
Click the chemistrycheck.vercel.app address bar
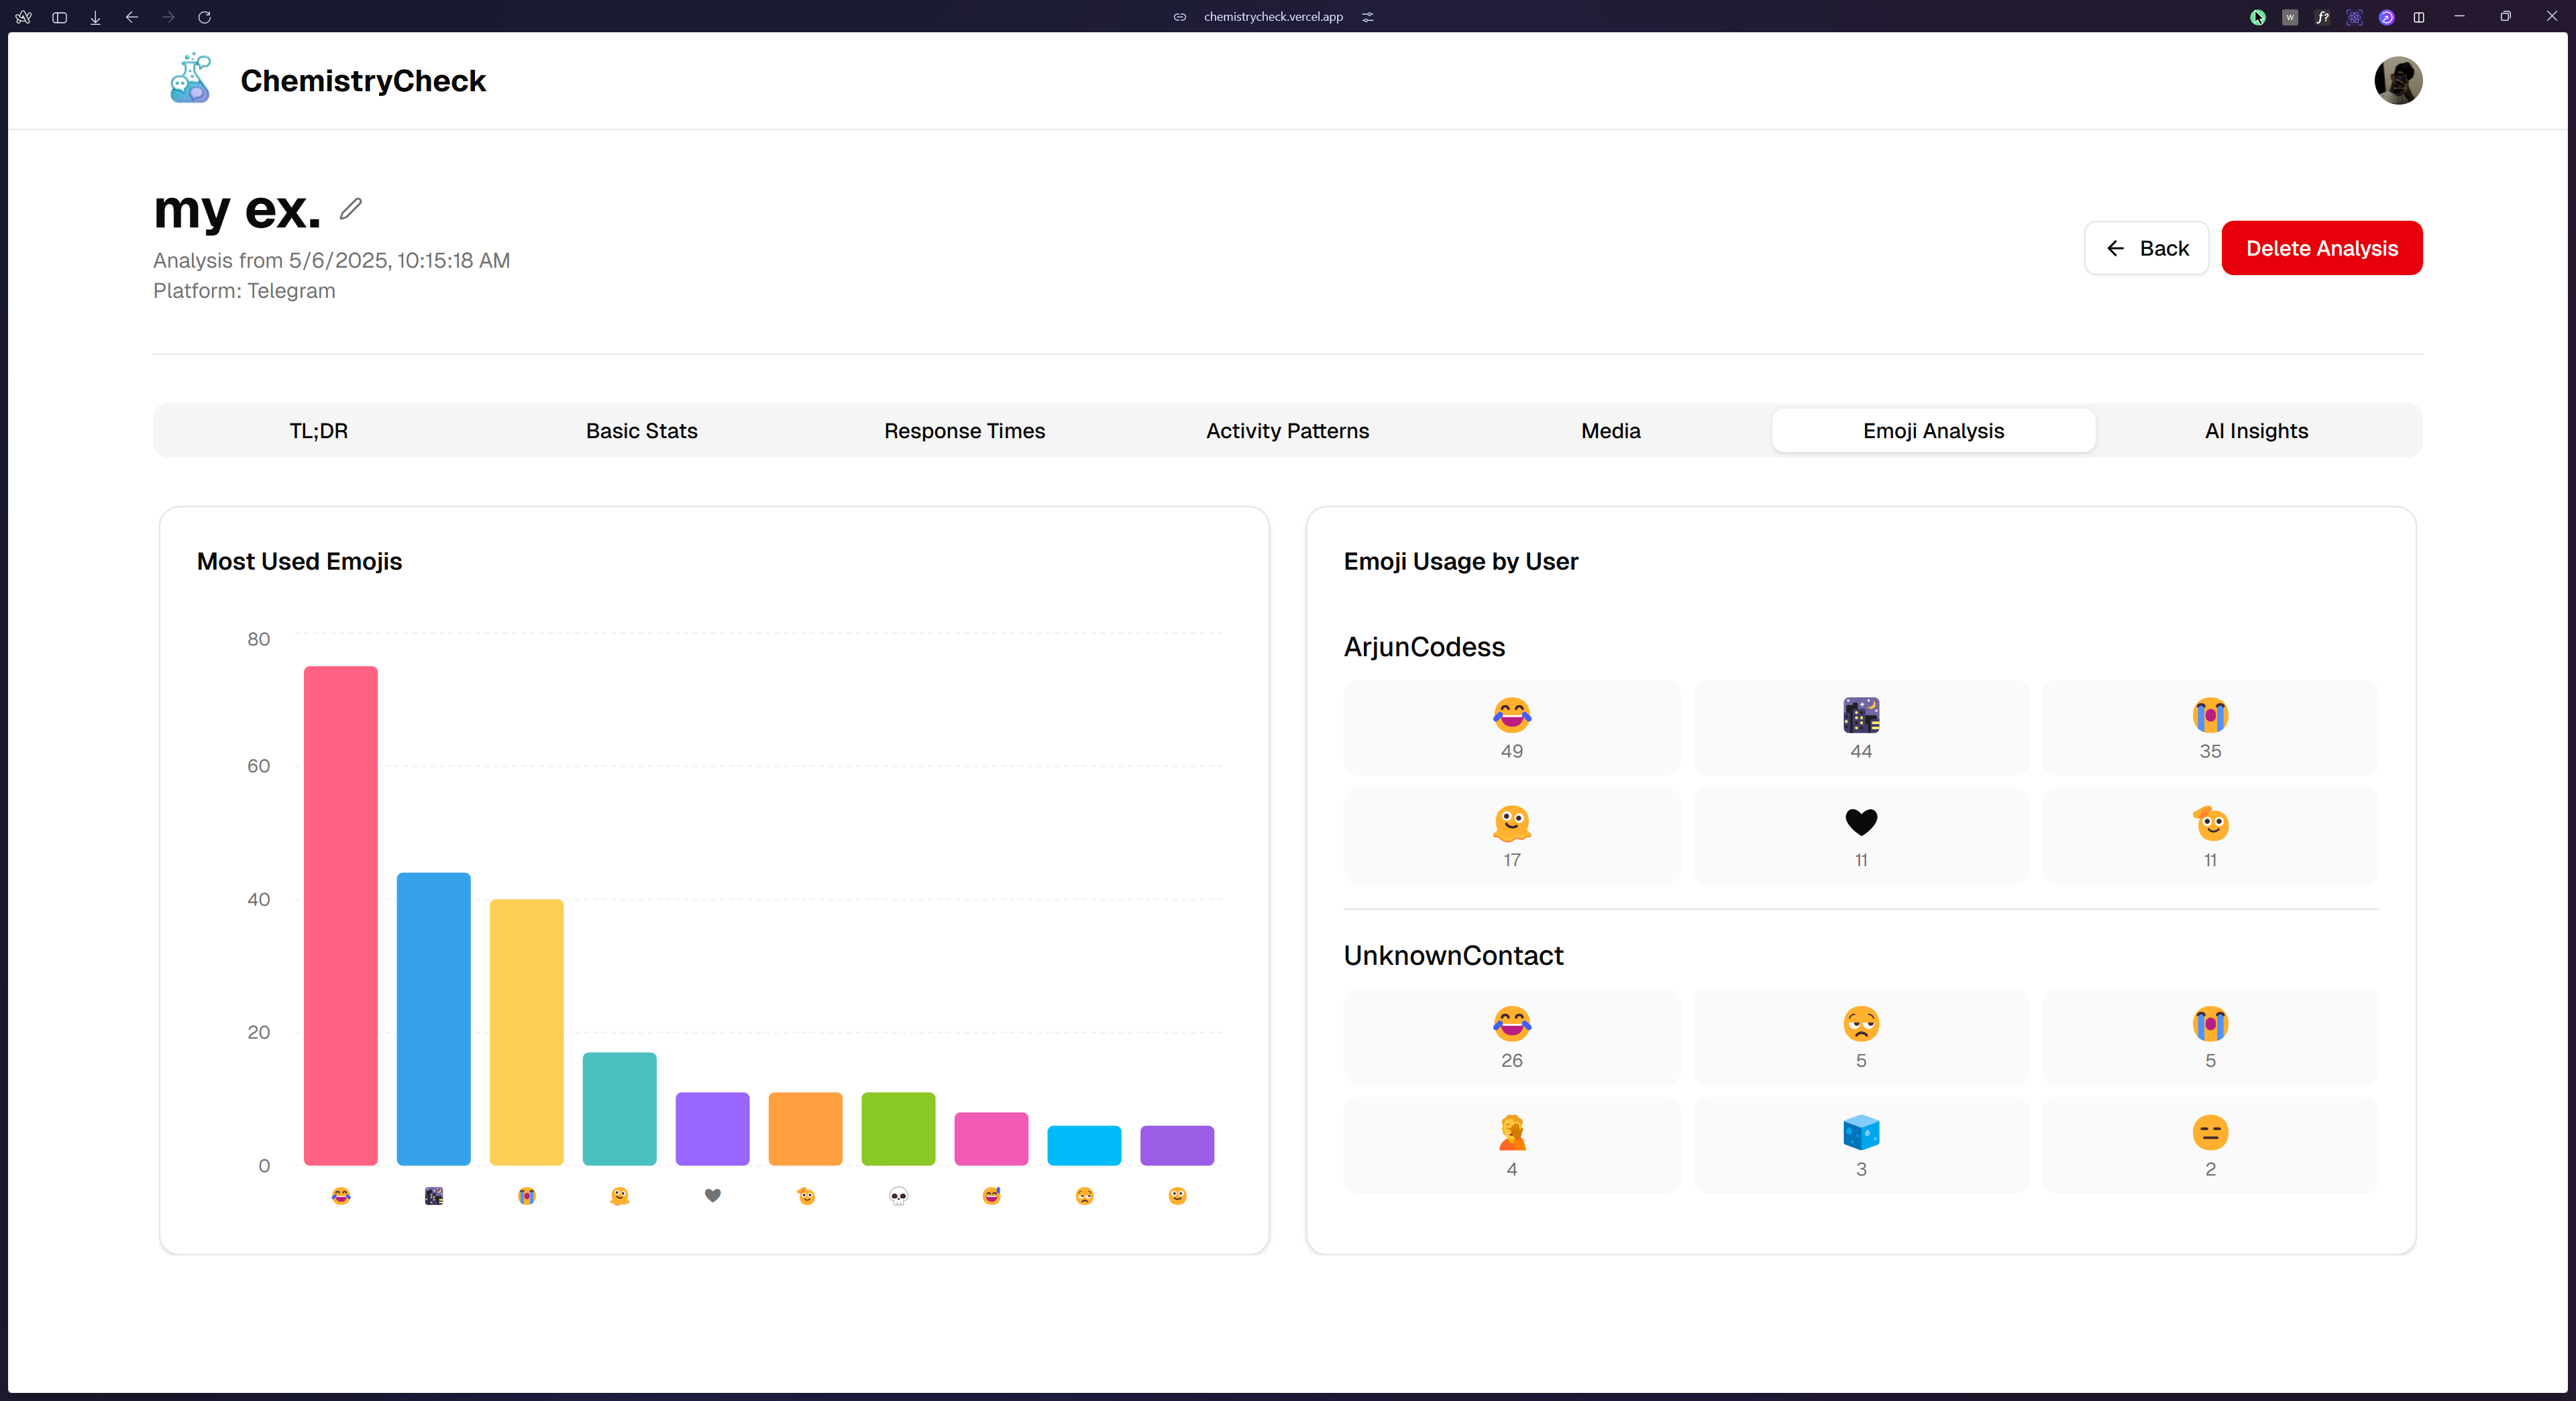[x=1272, y=17]
